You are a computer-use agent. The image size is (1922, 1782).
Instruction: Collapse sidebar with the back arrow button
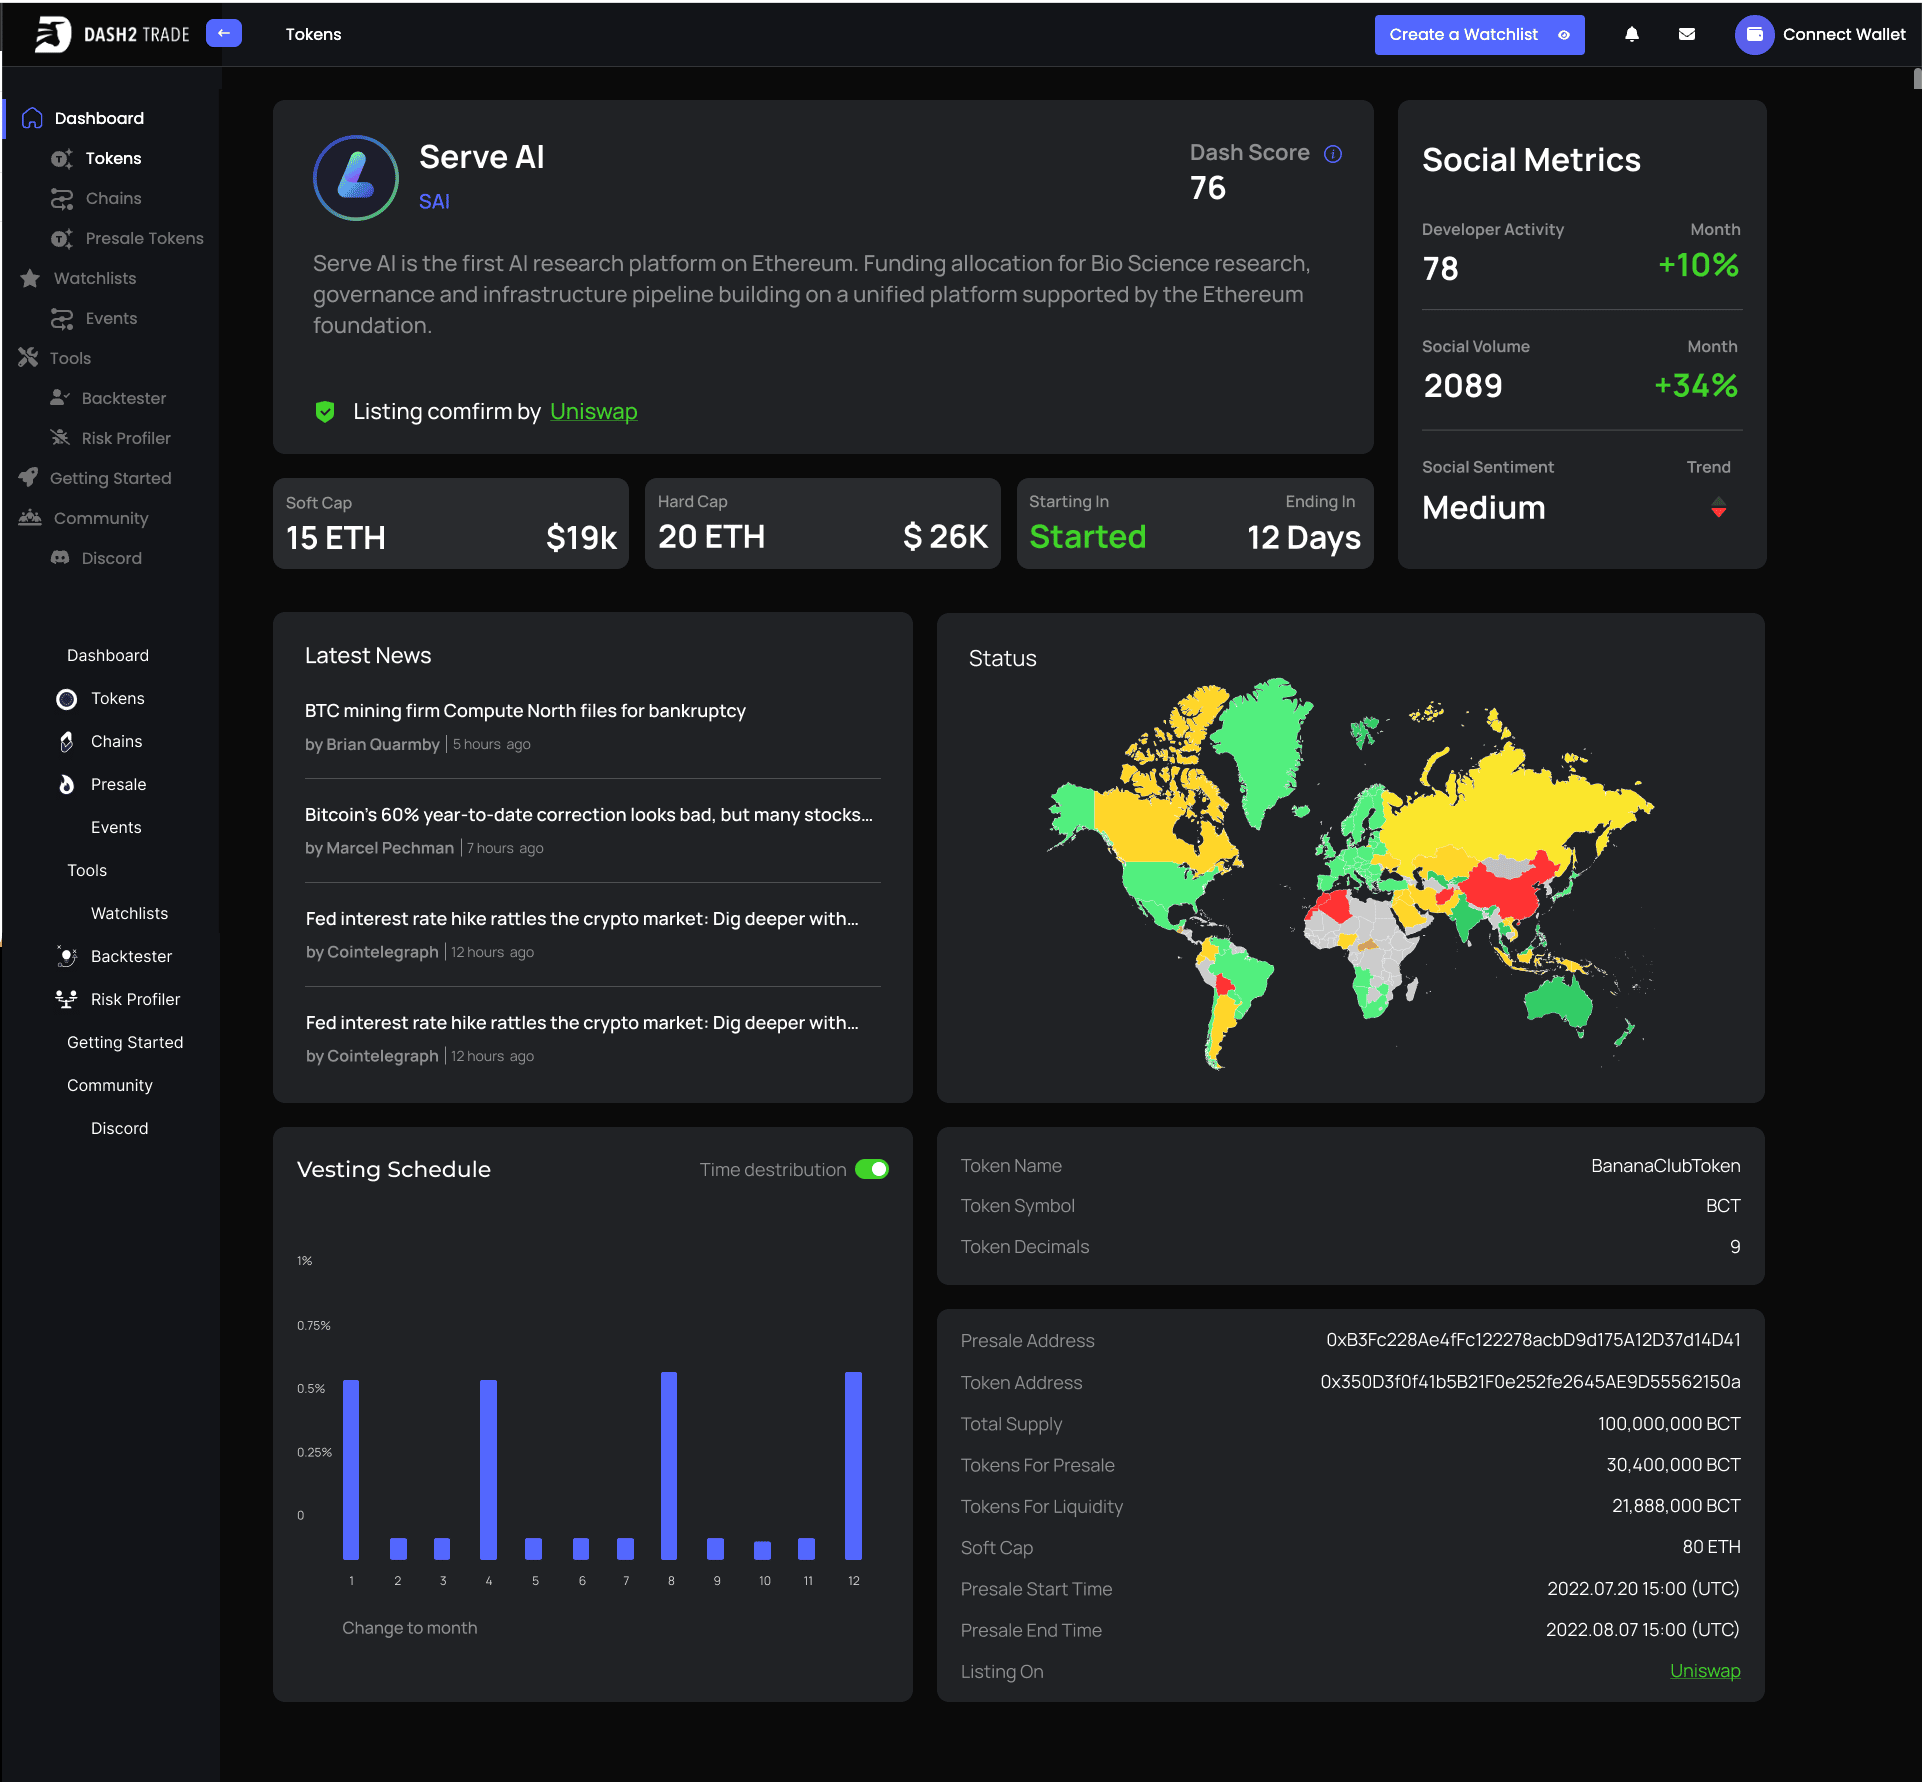tap(224, 33)
